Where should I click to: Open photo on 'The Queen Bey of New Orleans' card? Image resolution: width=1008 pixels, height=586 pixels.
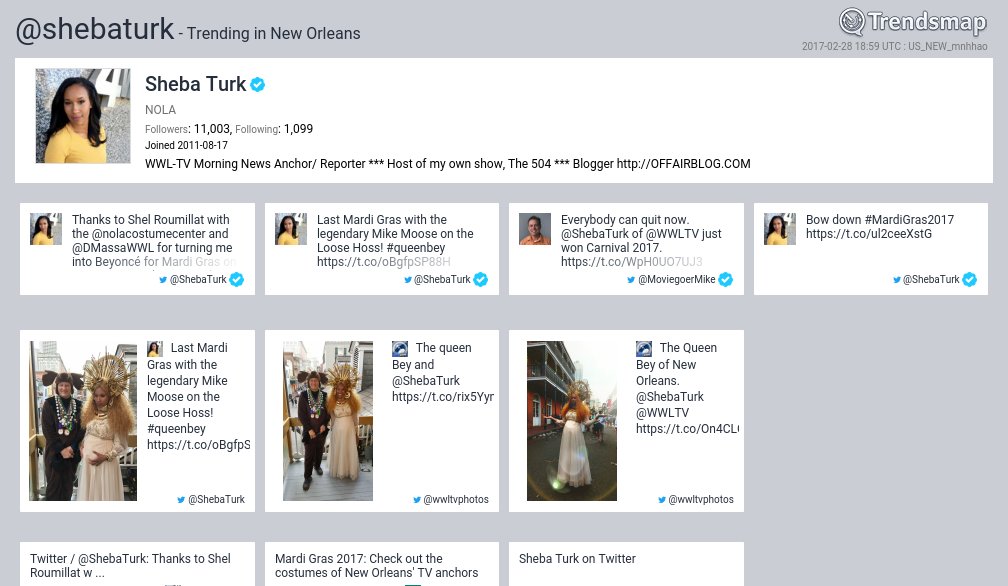(572, 421)
